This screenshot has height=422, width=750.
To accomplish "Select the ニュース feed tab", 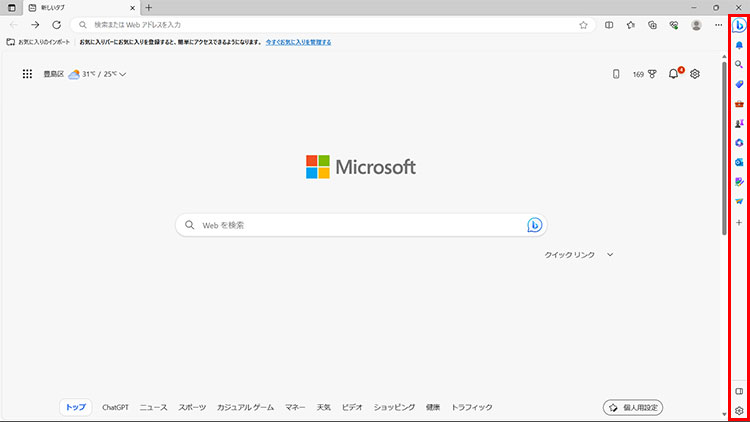I will pyautogui.click(x=153, y=408).
